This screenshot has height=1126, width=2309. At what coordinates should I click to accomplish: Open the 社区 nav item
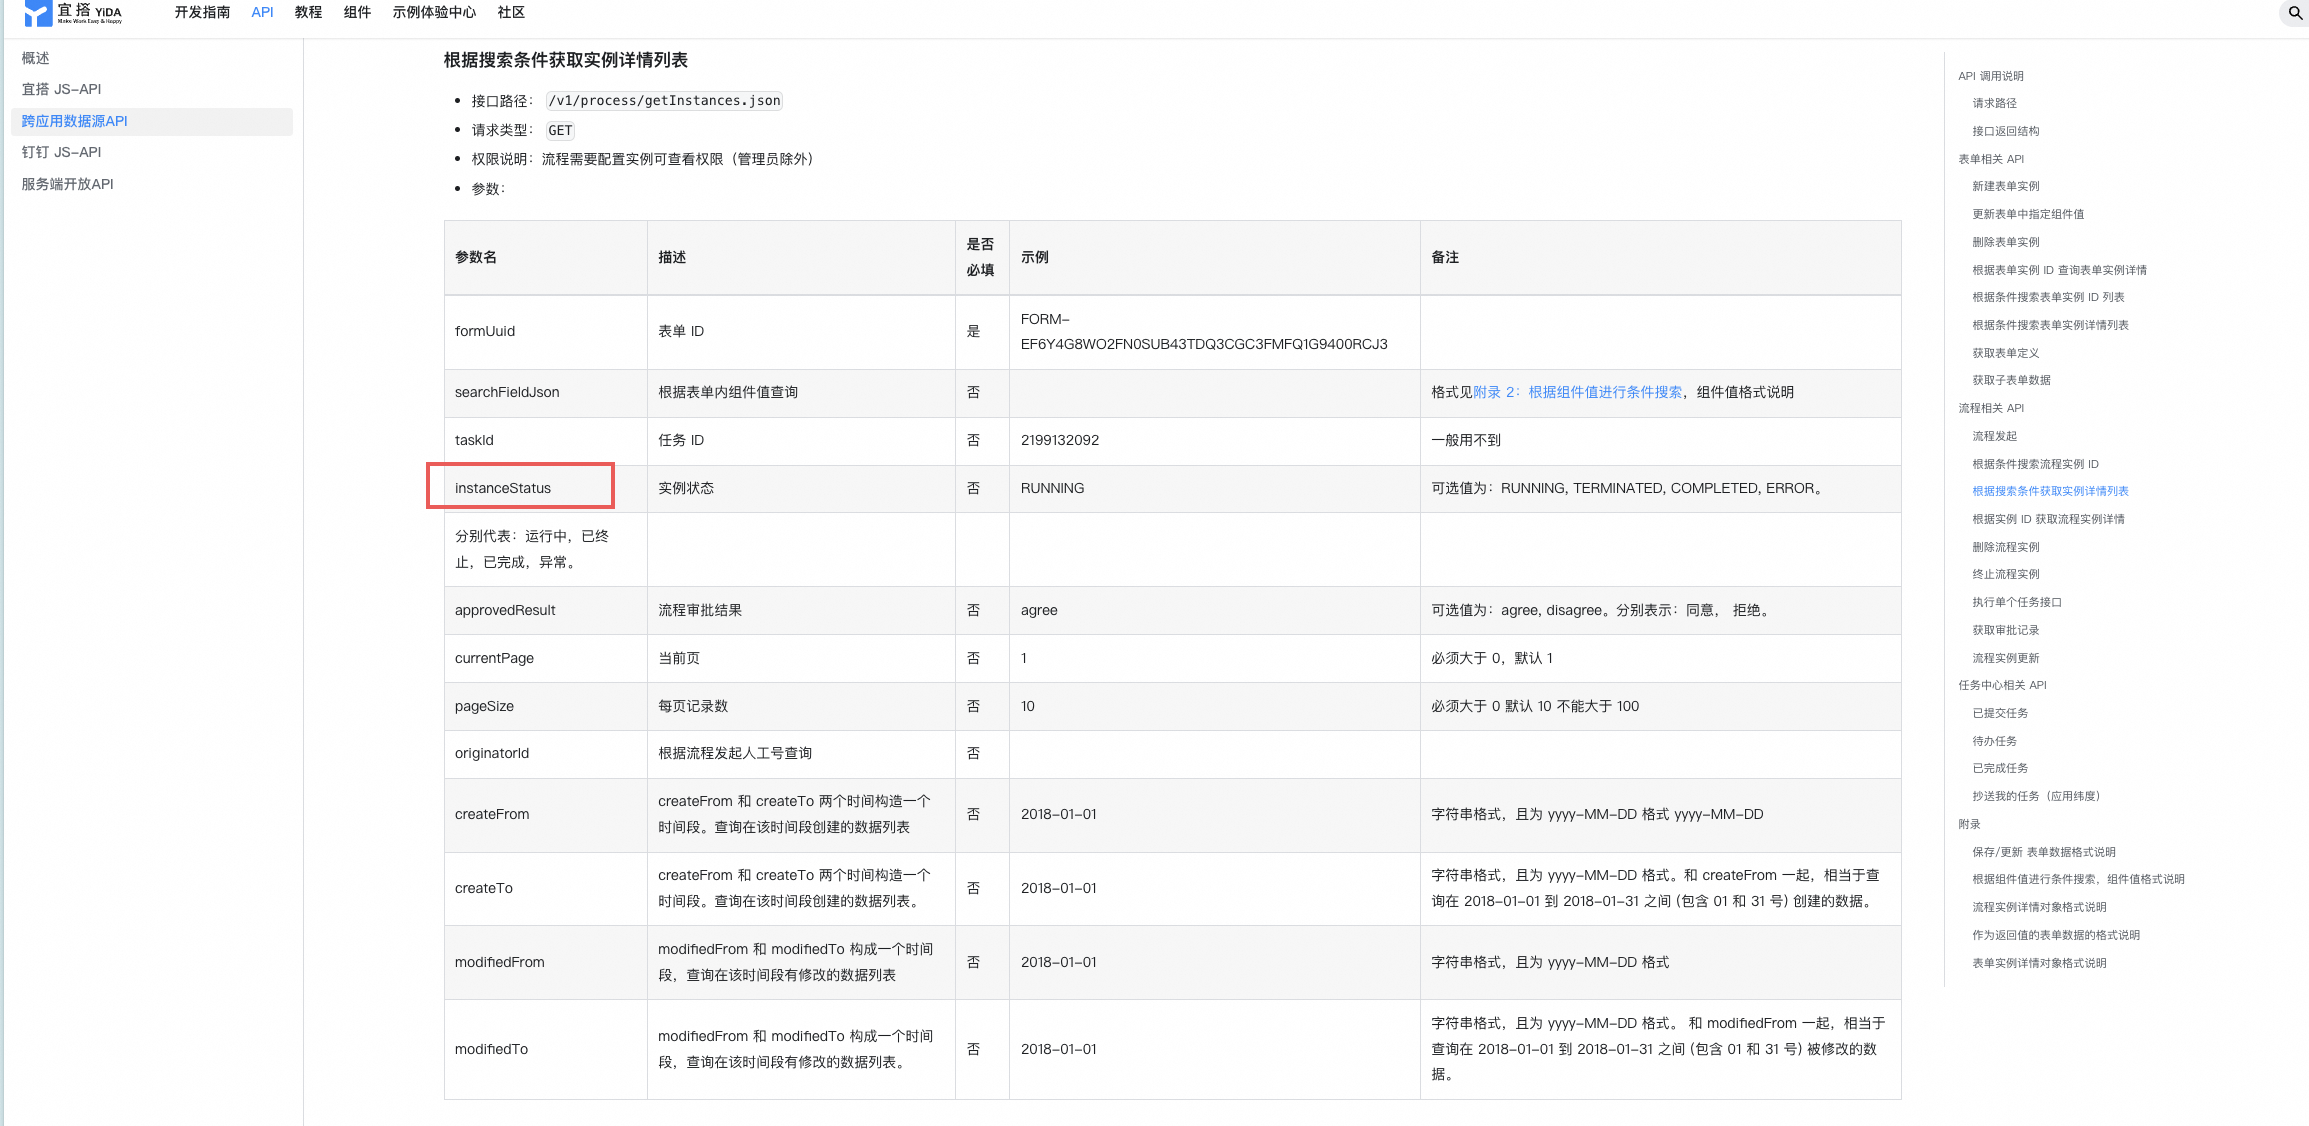[511, 13]
